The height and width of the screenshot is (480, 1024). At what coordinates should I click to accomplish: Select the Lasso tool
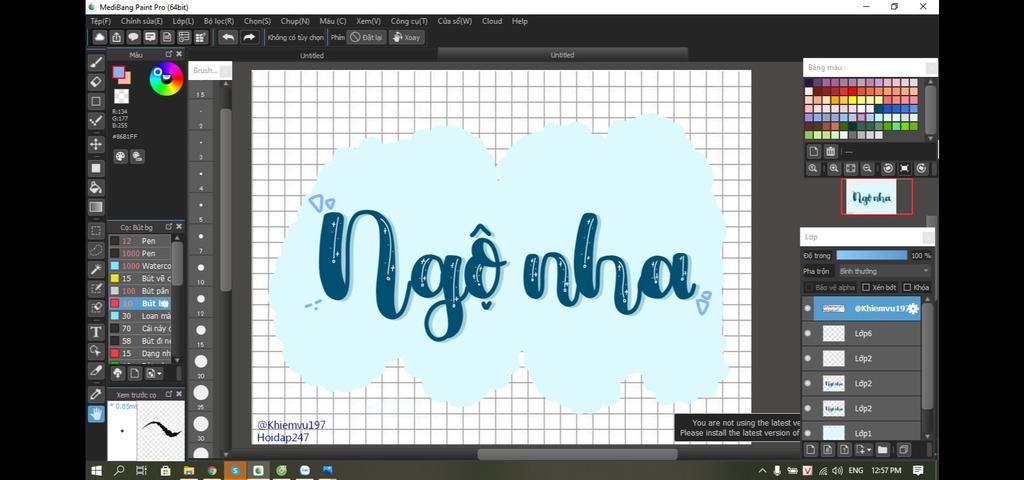click(x=96, y=249)
